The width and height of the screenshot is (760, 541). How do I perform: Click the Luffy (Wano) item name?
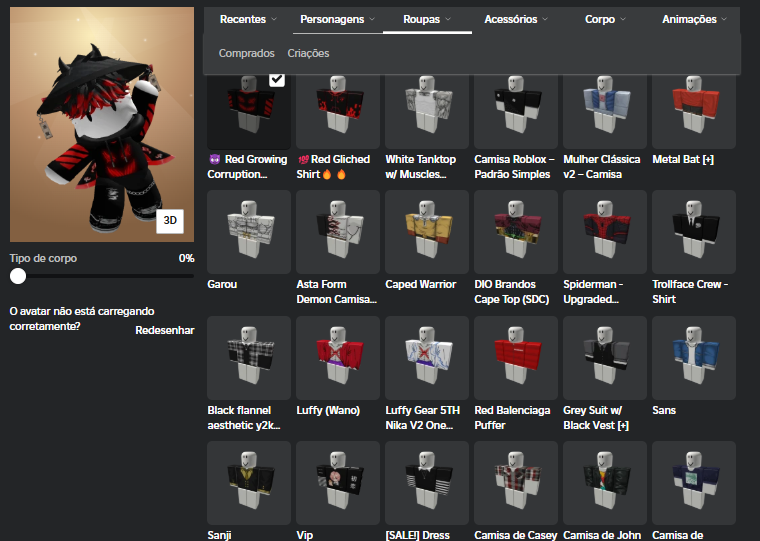[328, 411]
